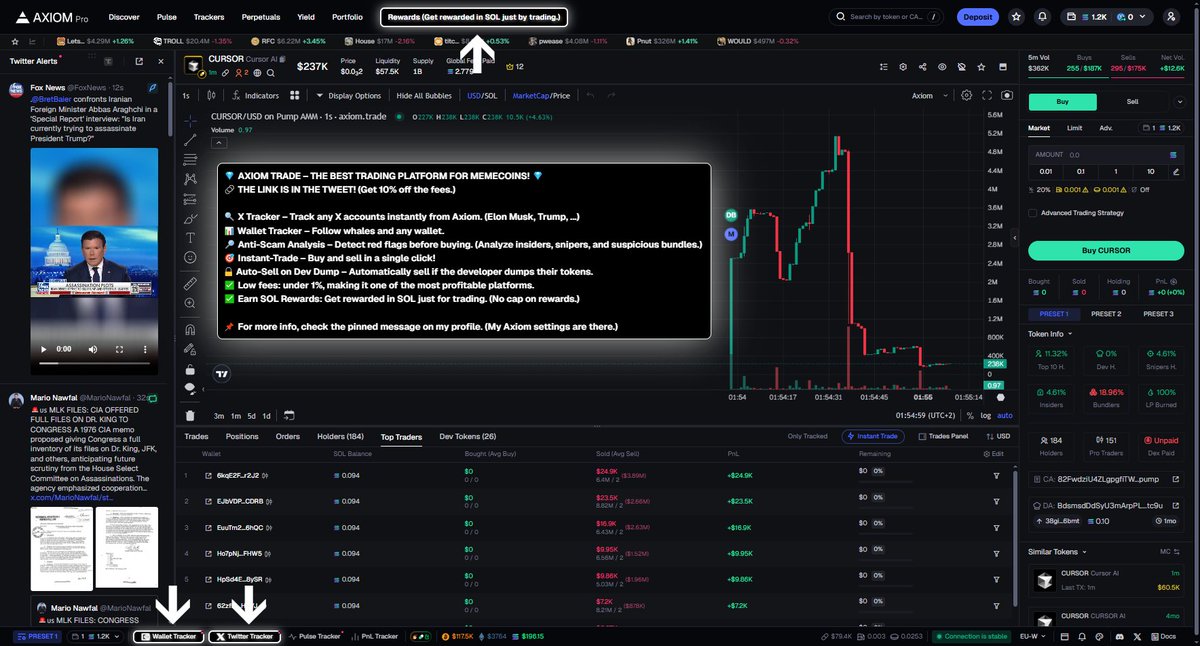Switch to the Sell side
Image resolution: width=1200 pixels, height=646 pixels.
(x=1132, y=101)
